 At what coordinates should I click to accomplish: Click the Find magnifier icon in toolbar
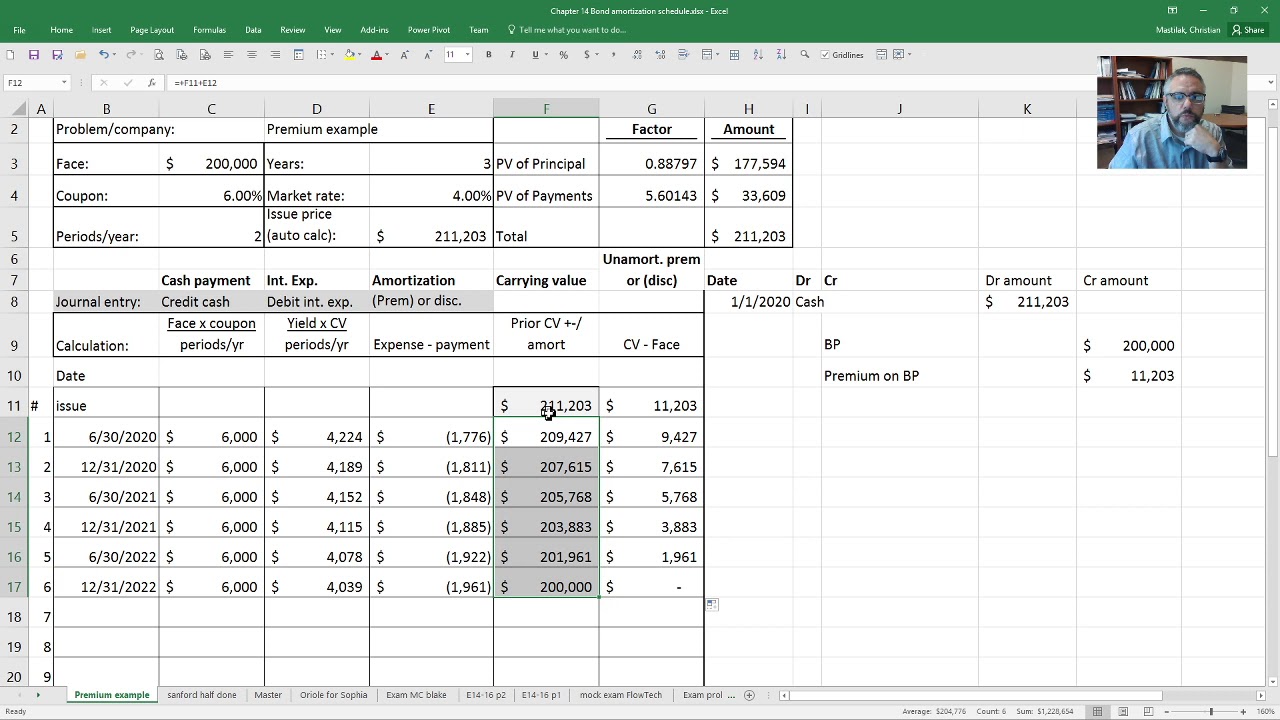click(x=804, y=54)
